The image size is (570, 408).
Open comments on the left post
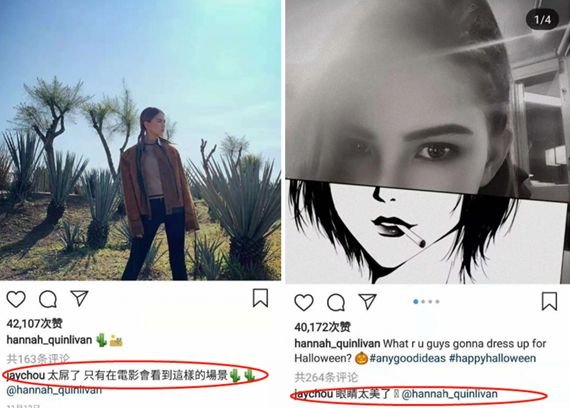coord(48,299)
